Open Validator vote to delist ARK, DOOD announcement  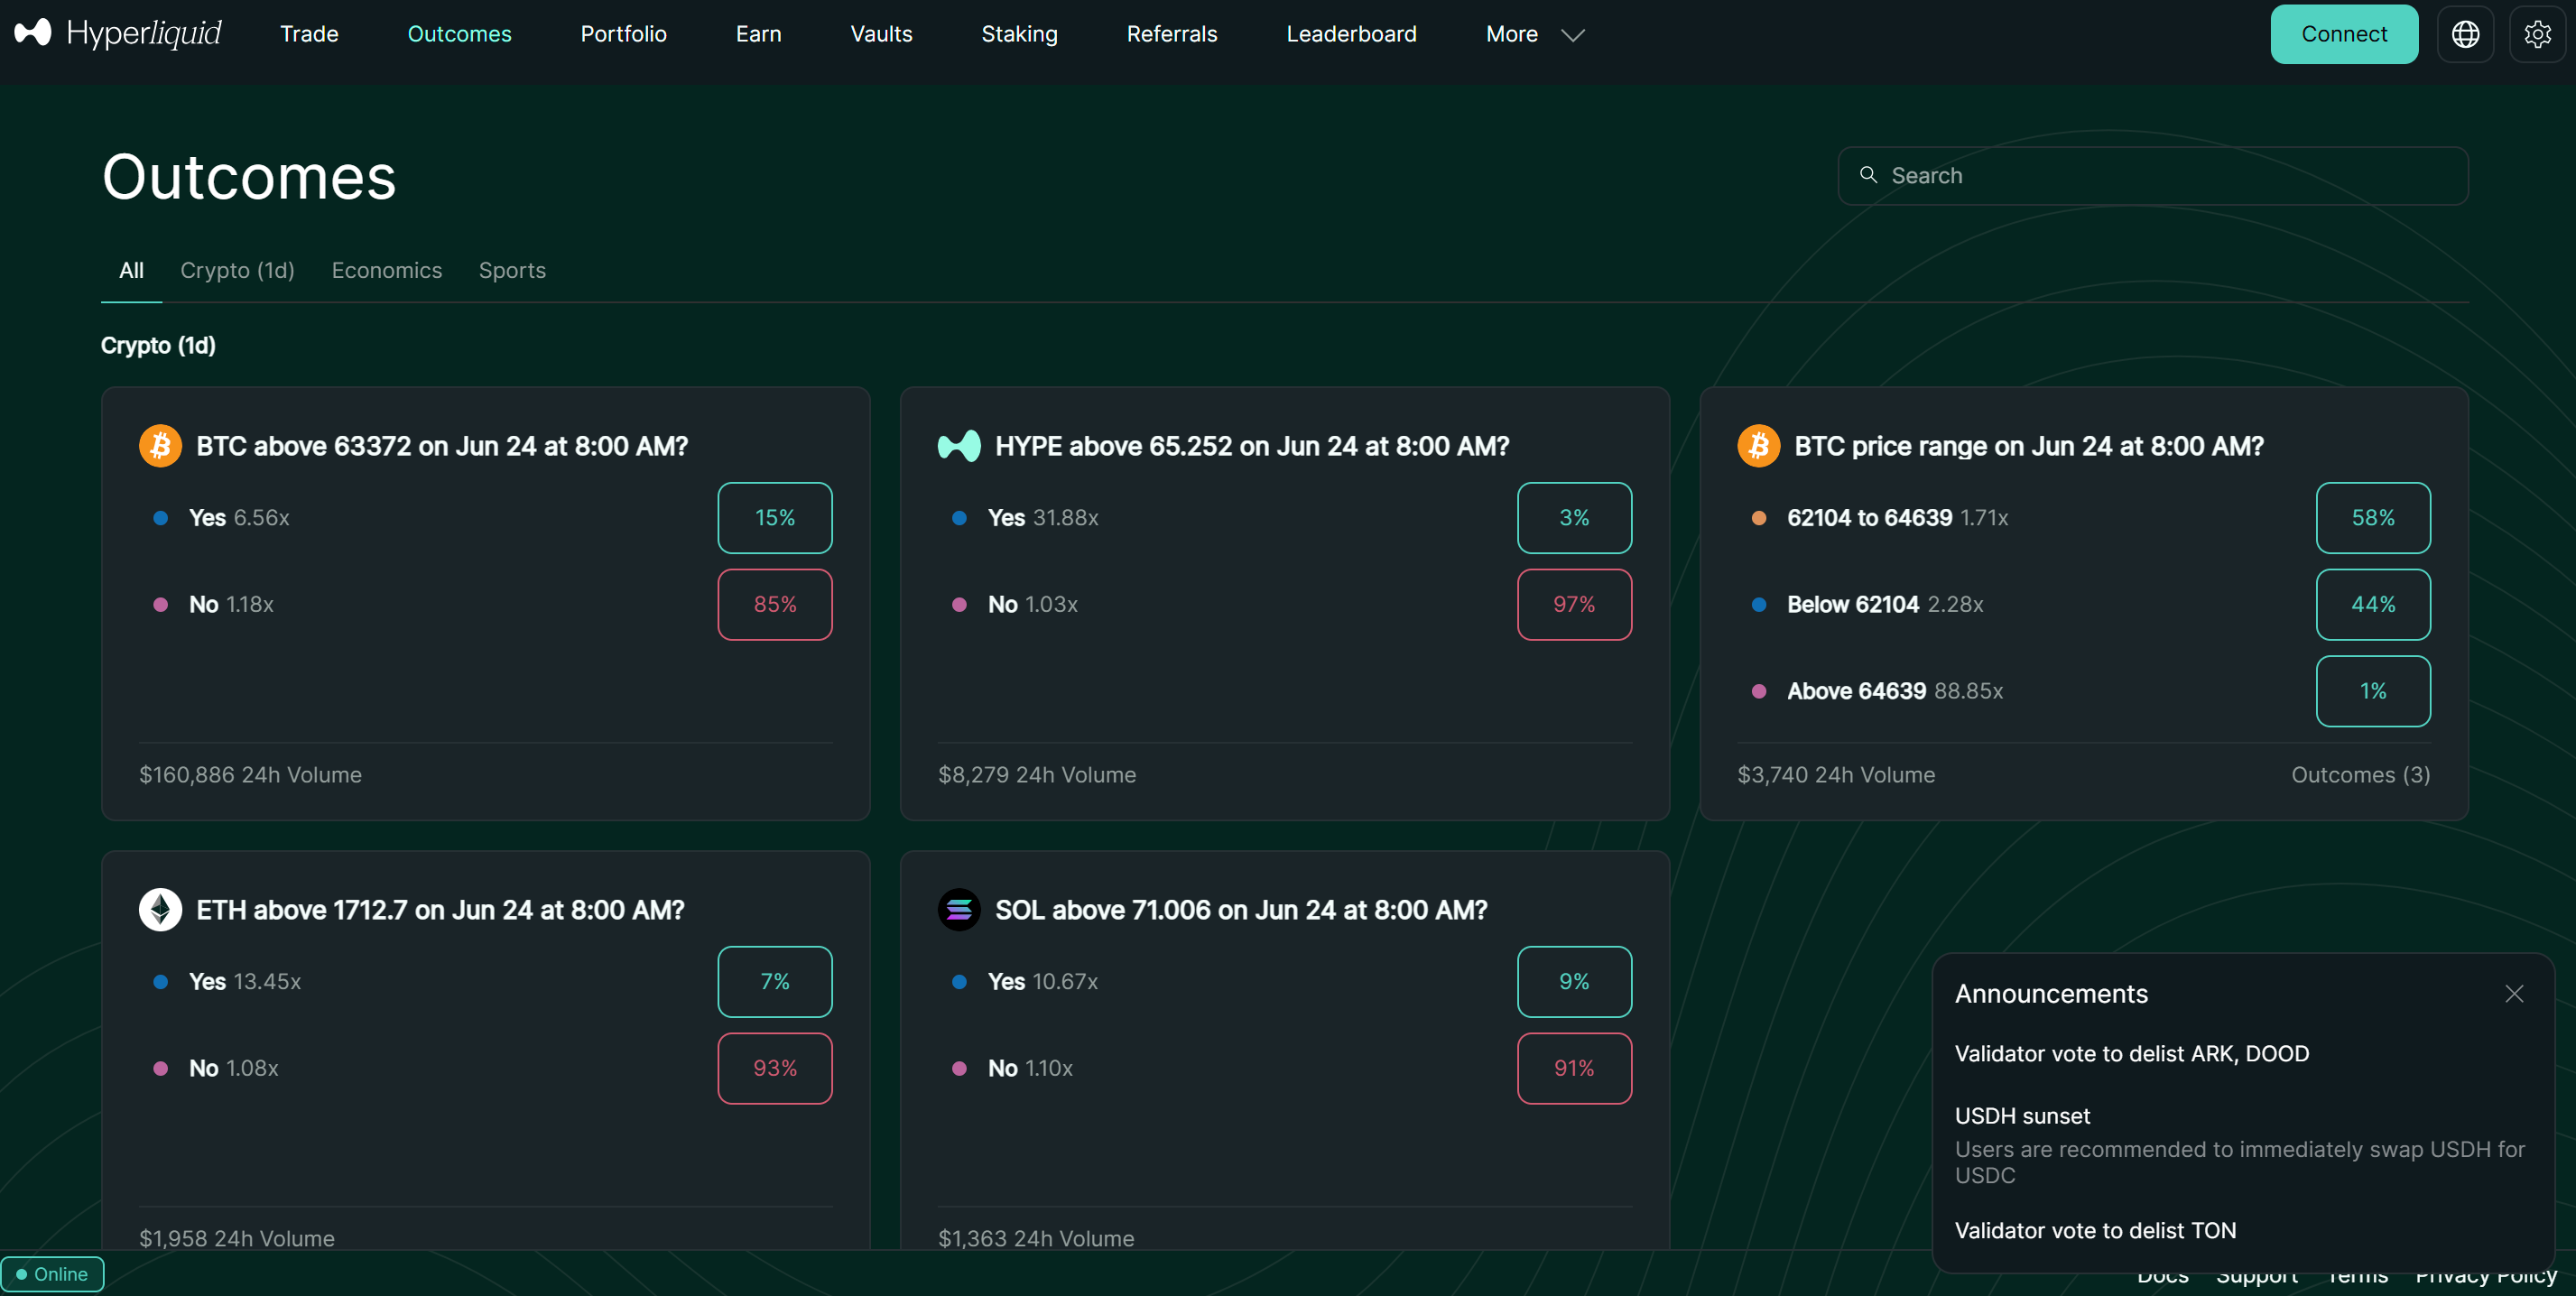(x=2132, y=1054)
